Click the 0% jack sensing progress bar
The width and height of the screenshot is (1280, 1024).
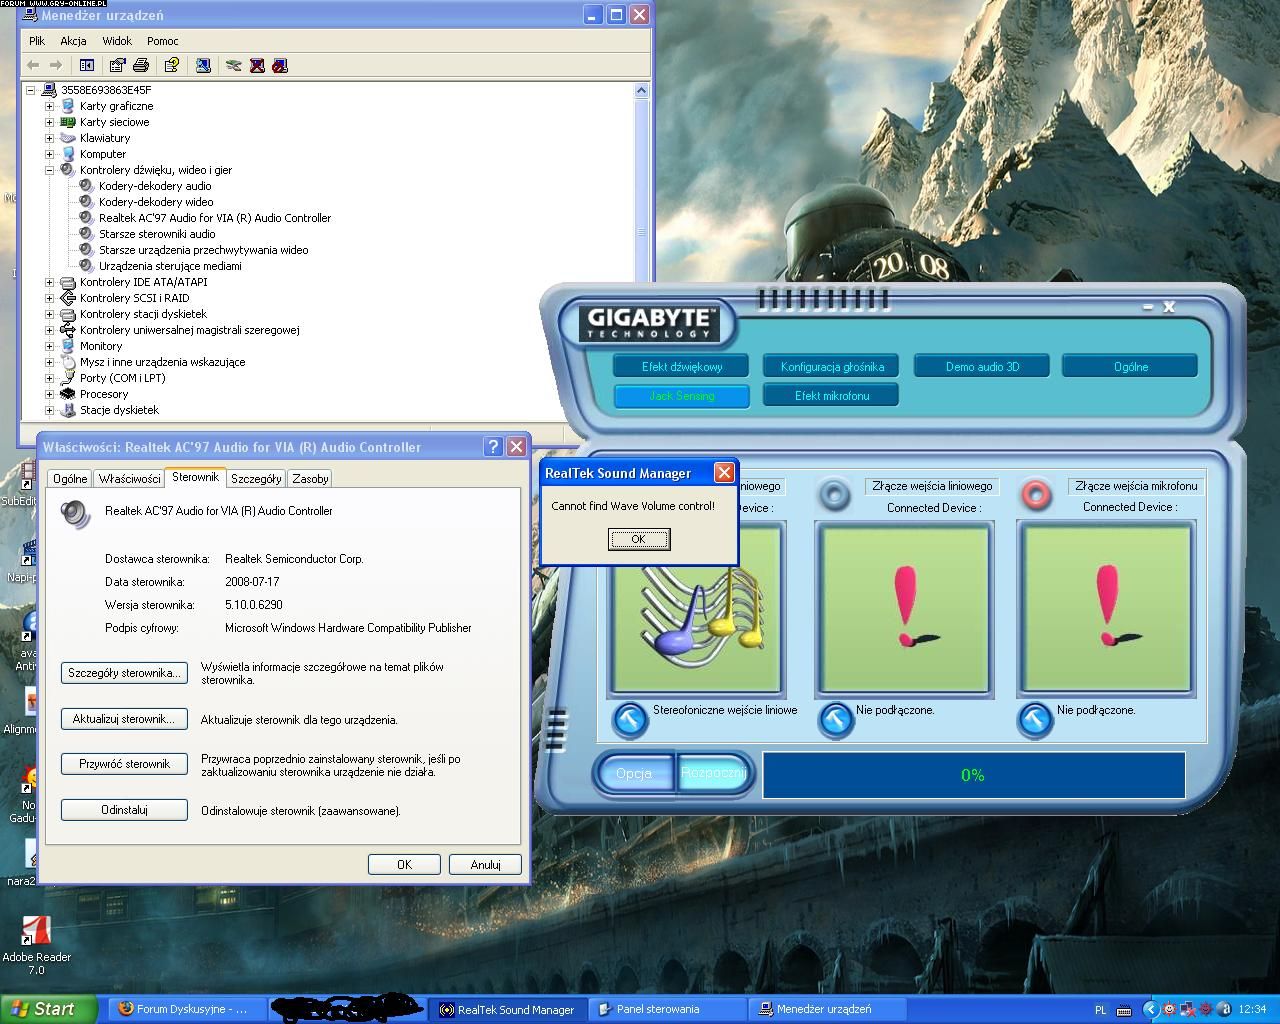click(973, 775)
